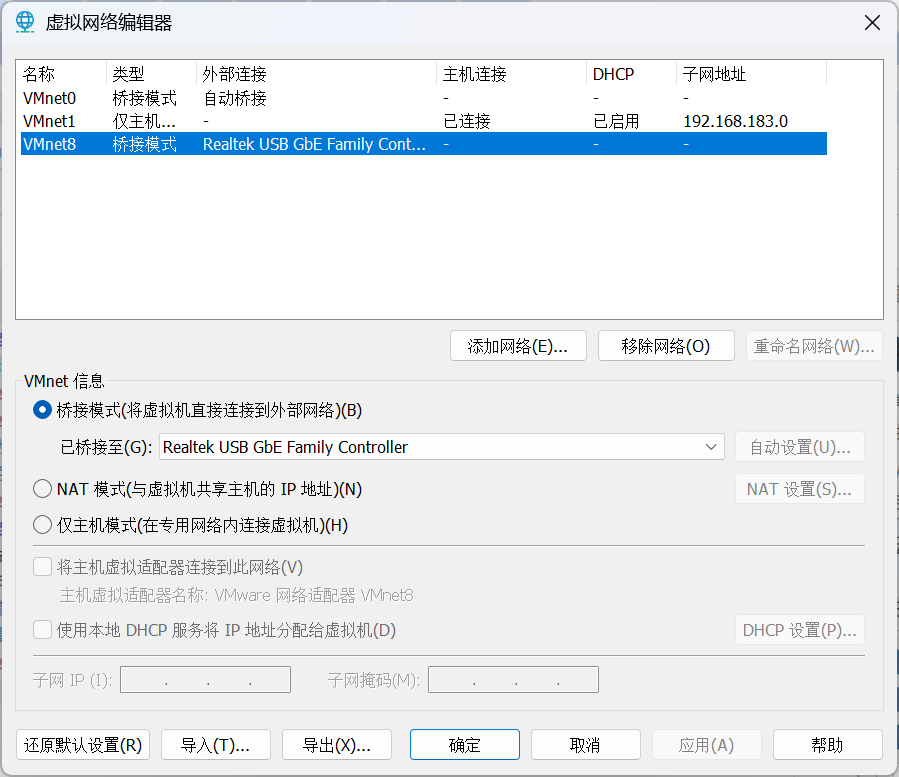Click the 名称 column header
Image resolution: width=899 pixels, height=777 pixels.
62,74
